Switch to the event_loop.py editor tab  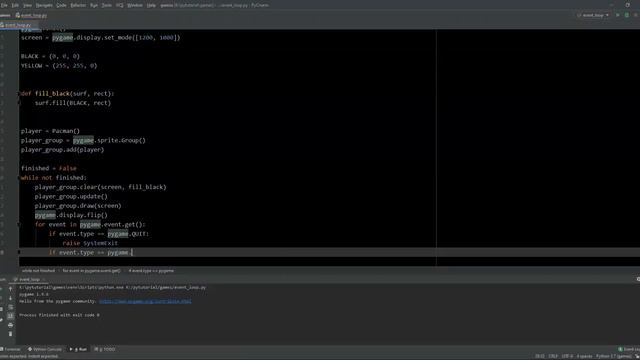pyautogui.click(x=16, y=25)
